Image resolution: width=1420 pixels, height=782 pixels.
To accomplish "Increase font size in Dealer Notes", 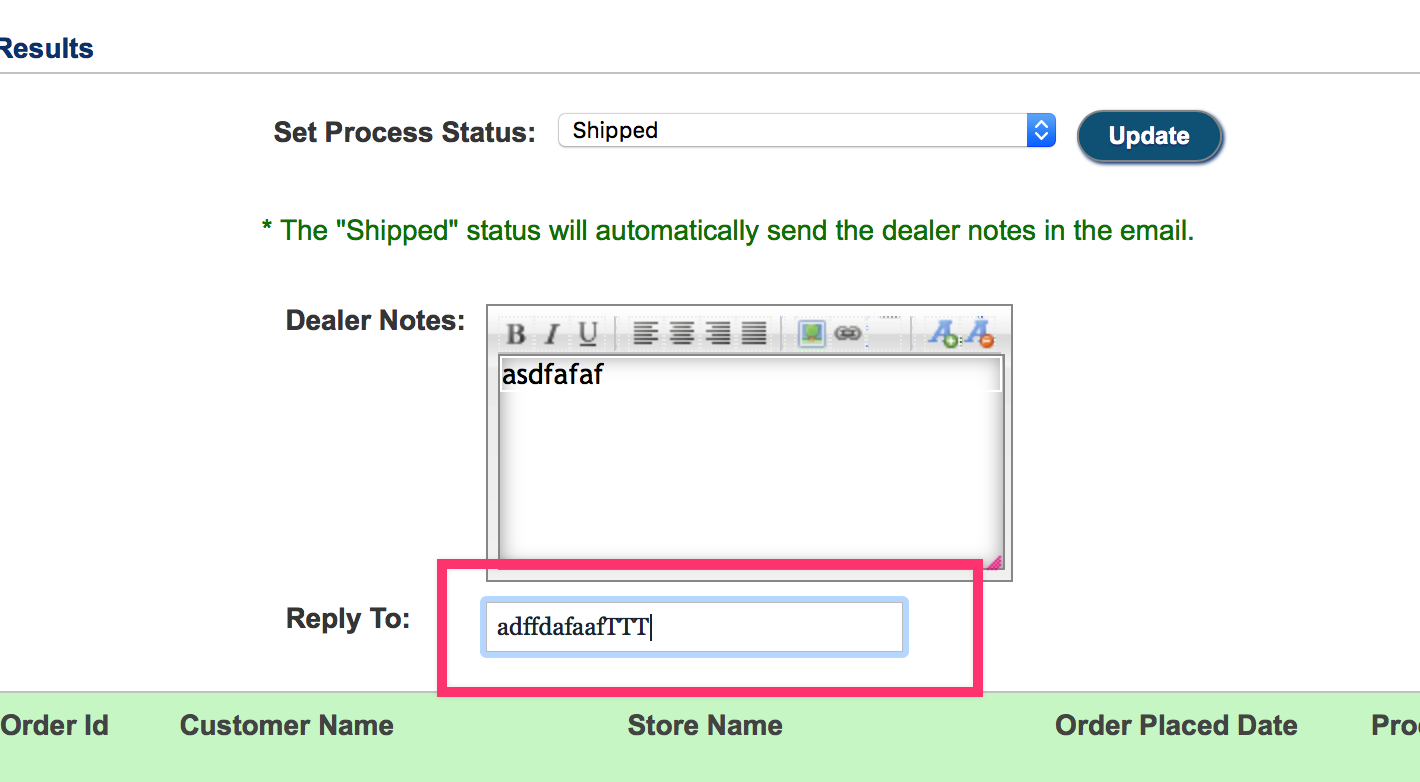I will tap(943, 333).
